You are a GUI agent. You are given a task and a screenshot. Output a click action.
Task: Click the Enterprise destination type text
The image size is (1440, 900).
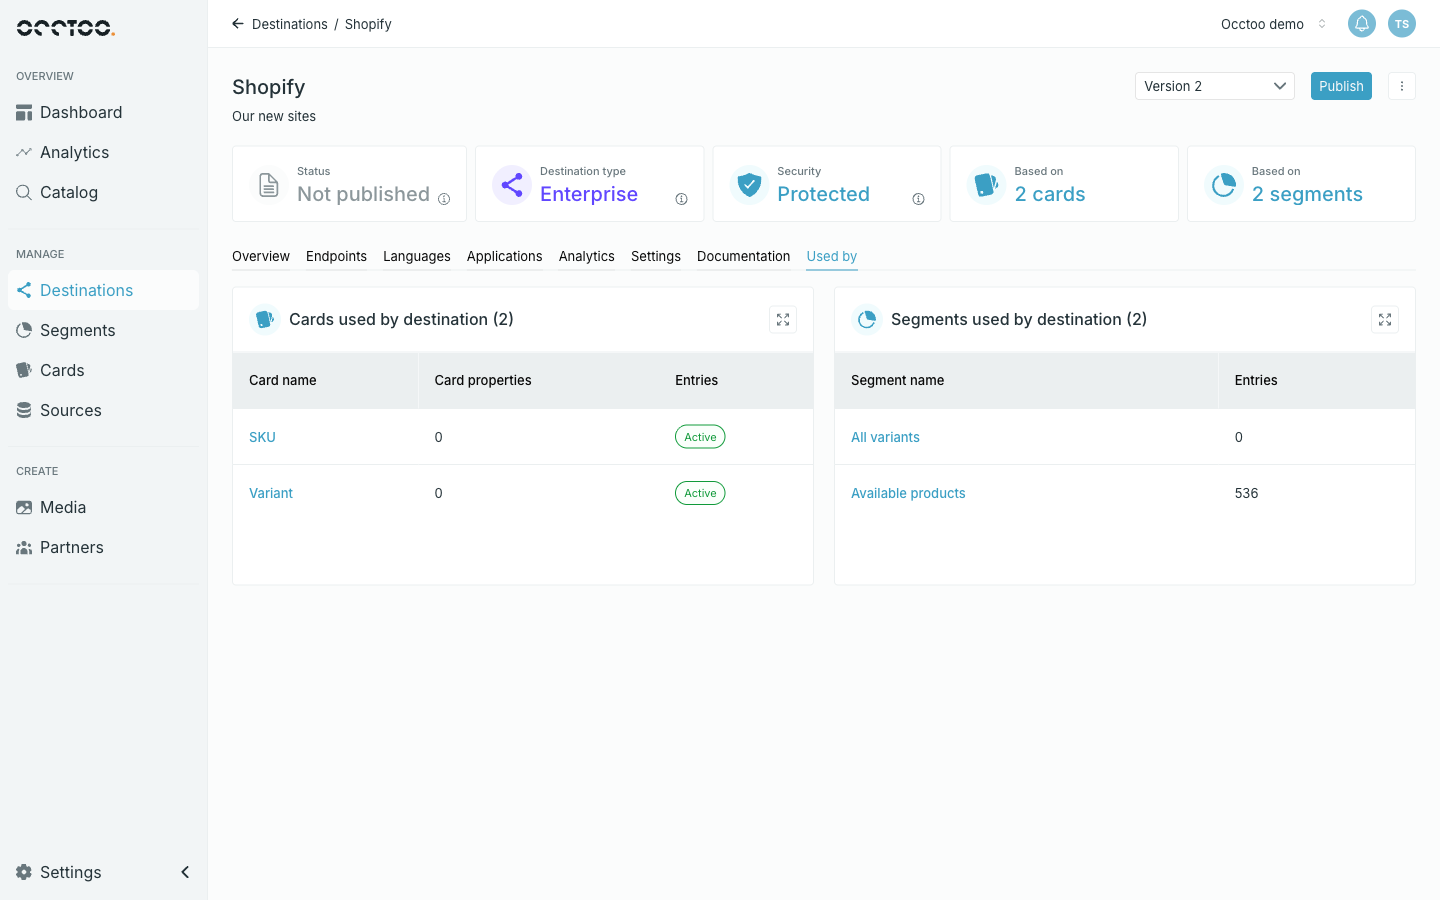[x=589, y=194]
